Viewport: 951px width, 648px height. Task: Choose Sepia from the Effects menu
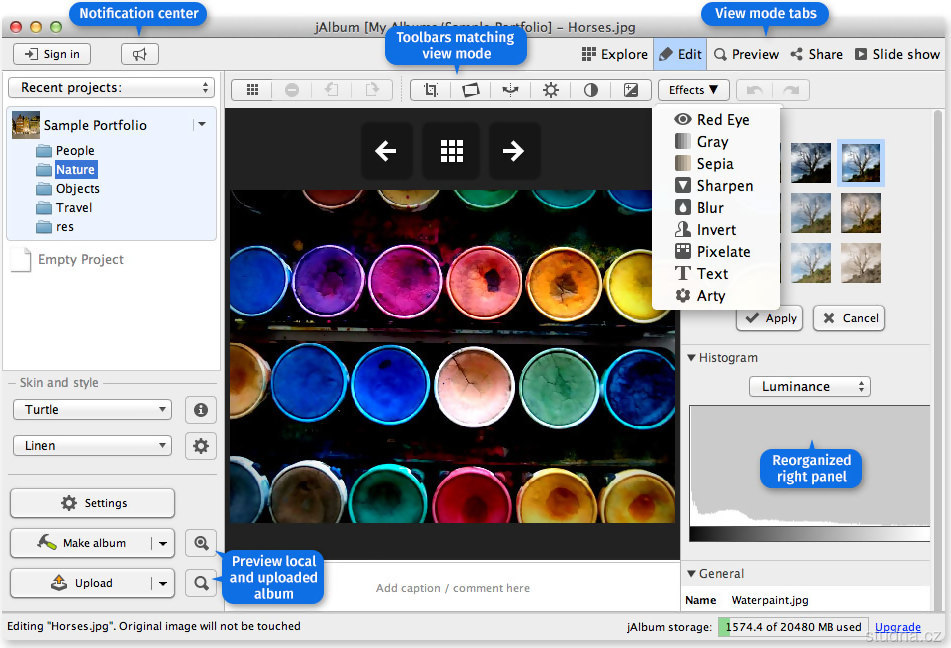click(x=714, y=164)
